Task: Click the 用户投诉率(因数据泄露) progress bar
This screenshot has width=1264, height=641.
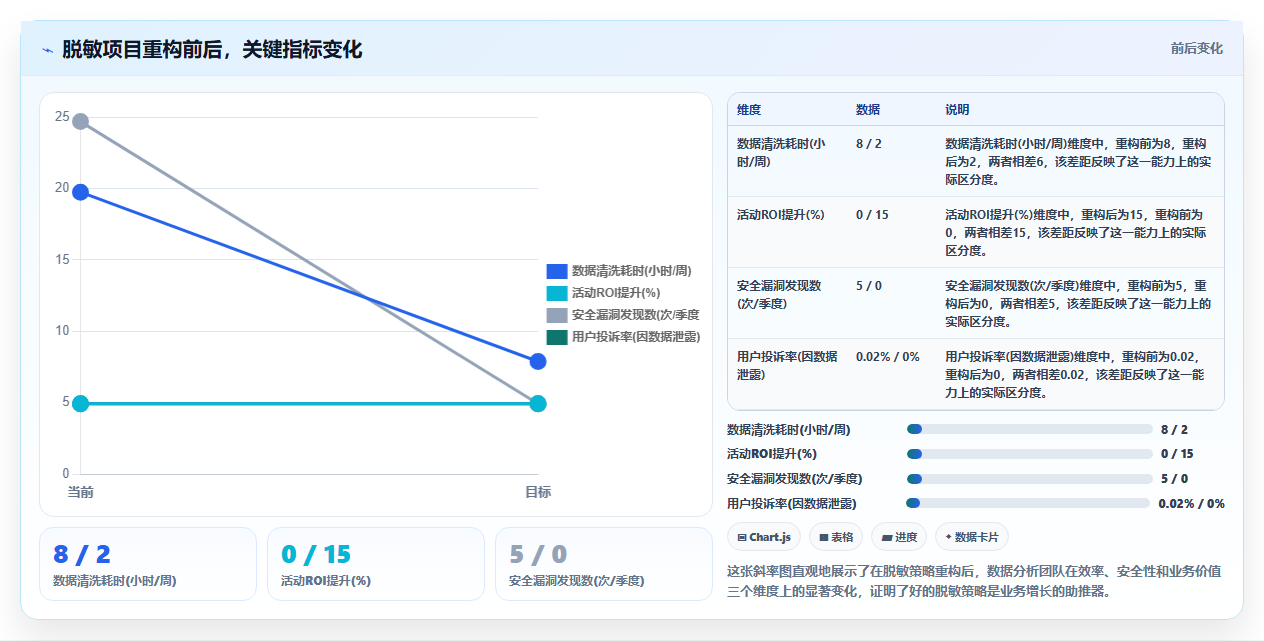Action: point(1028,503)
